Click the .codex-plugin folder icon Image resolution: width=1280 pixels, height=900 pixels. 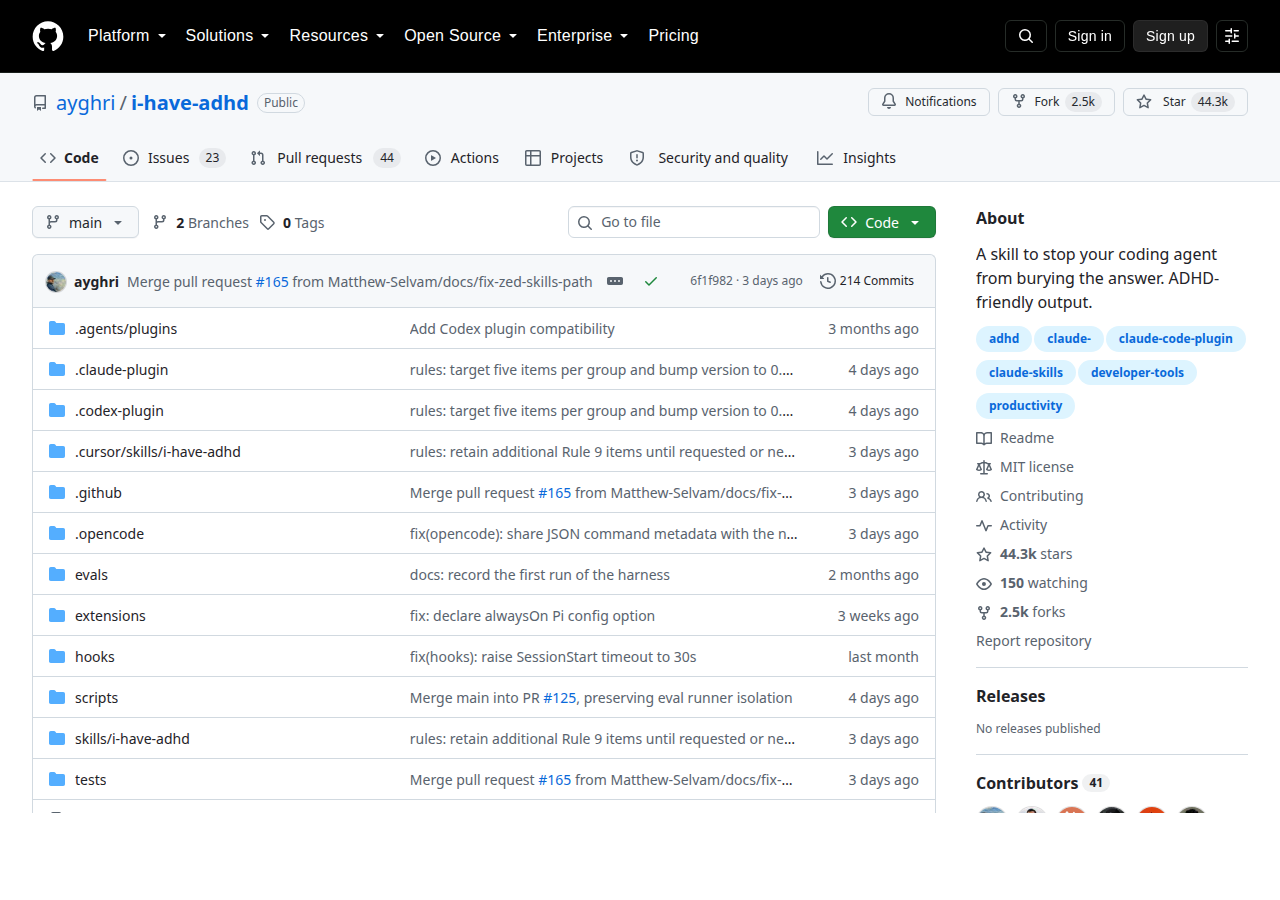click(57, 411)
